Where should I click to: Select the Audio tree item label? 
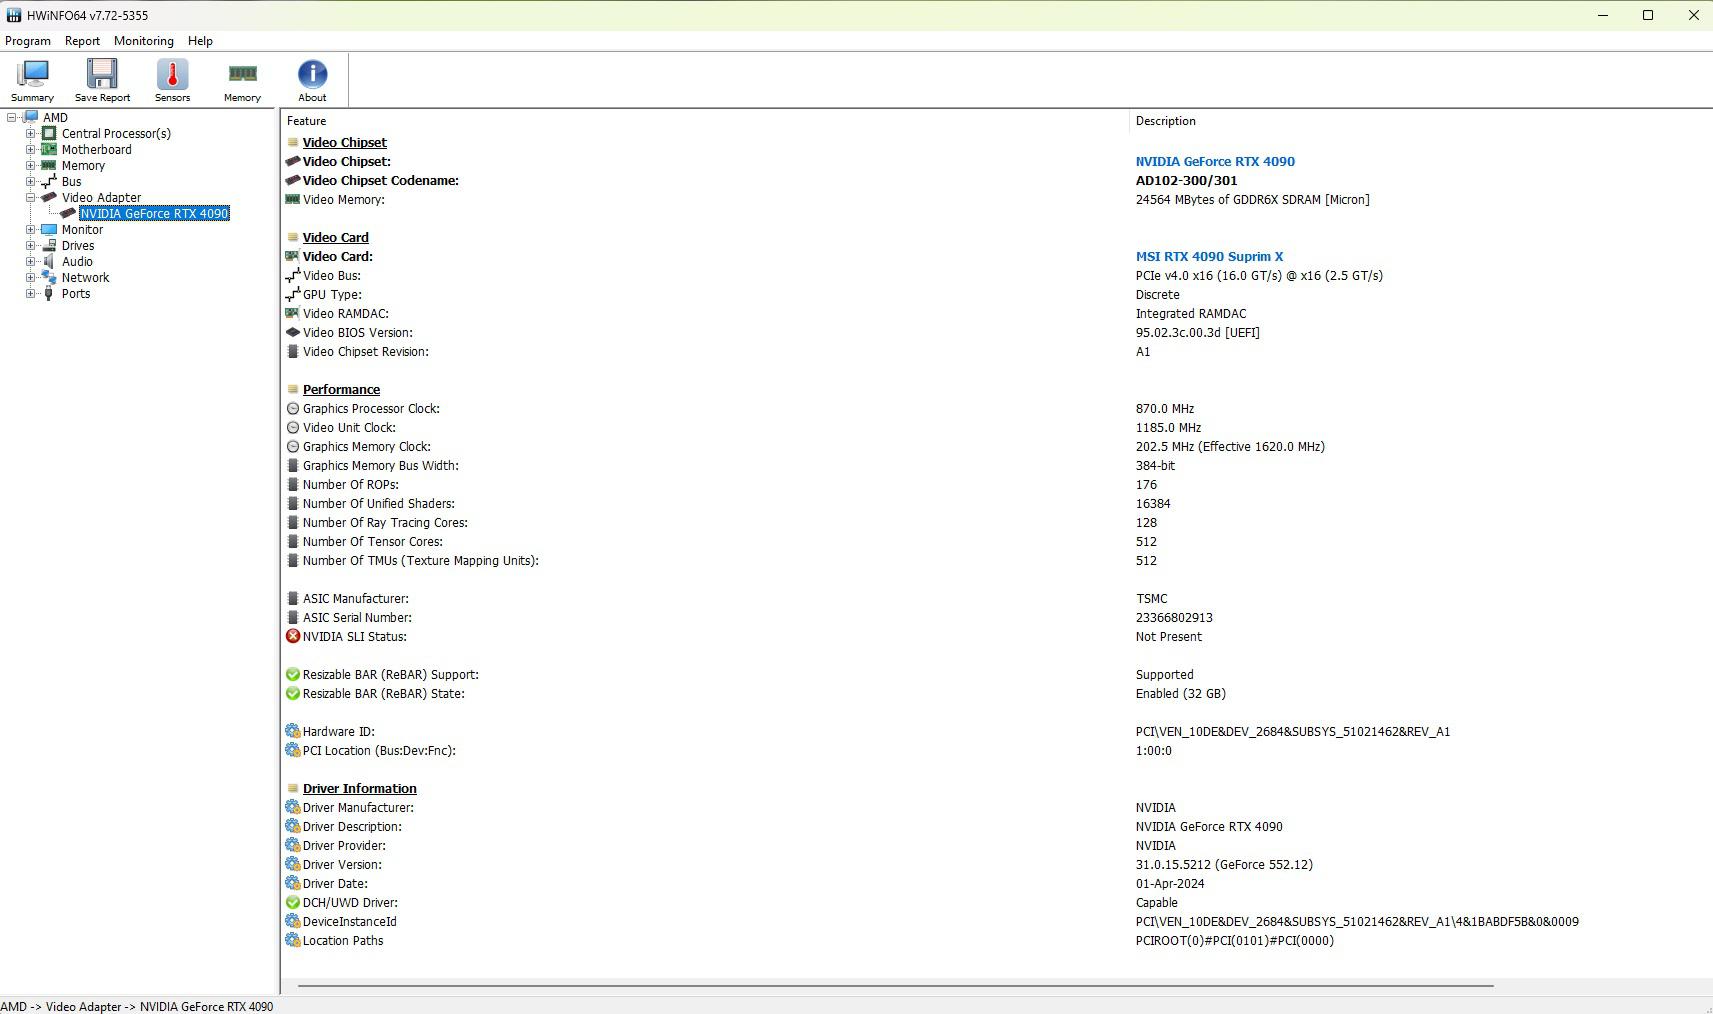[x=77, y=261]
